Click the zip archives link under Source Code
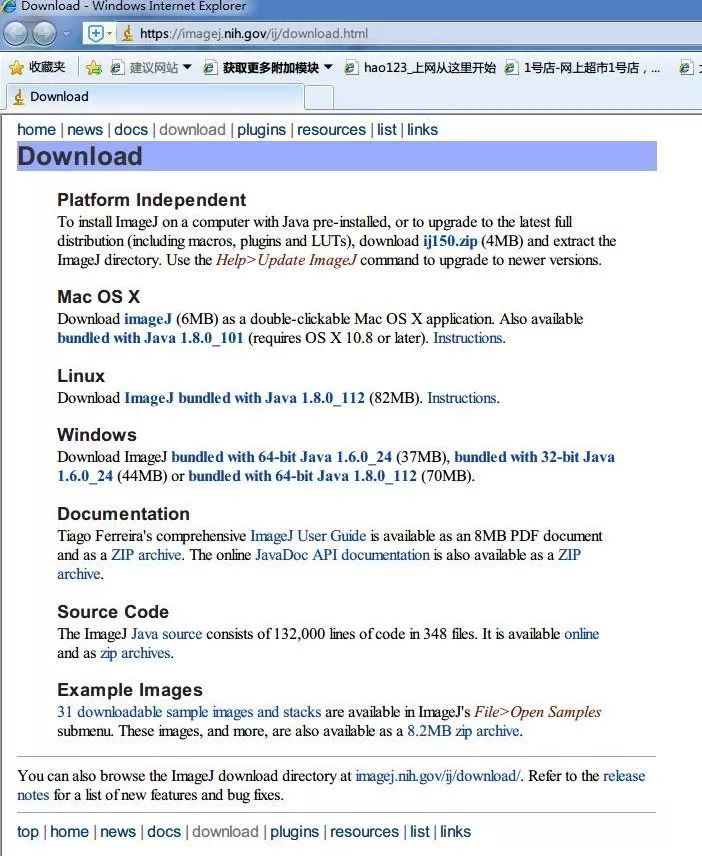 coord(135,653)
